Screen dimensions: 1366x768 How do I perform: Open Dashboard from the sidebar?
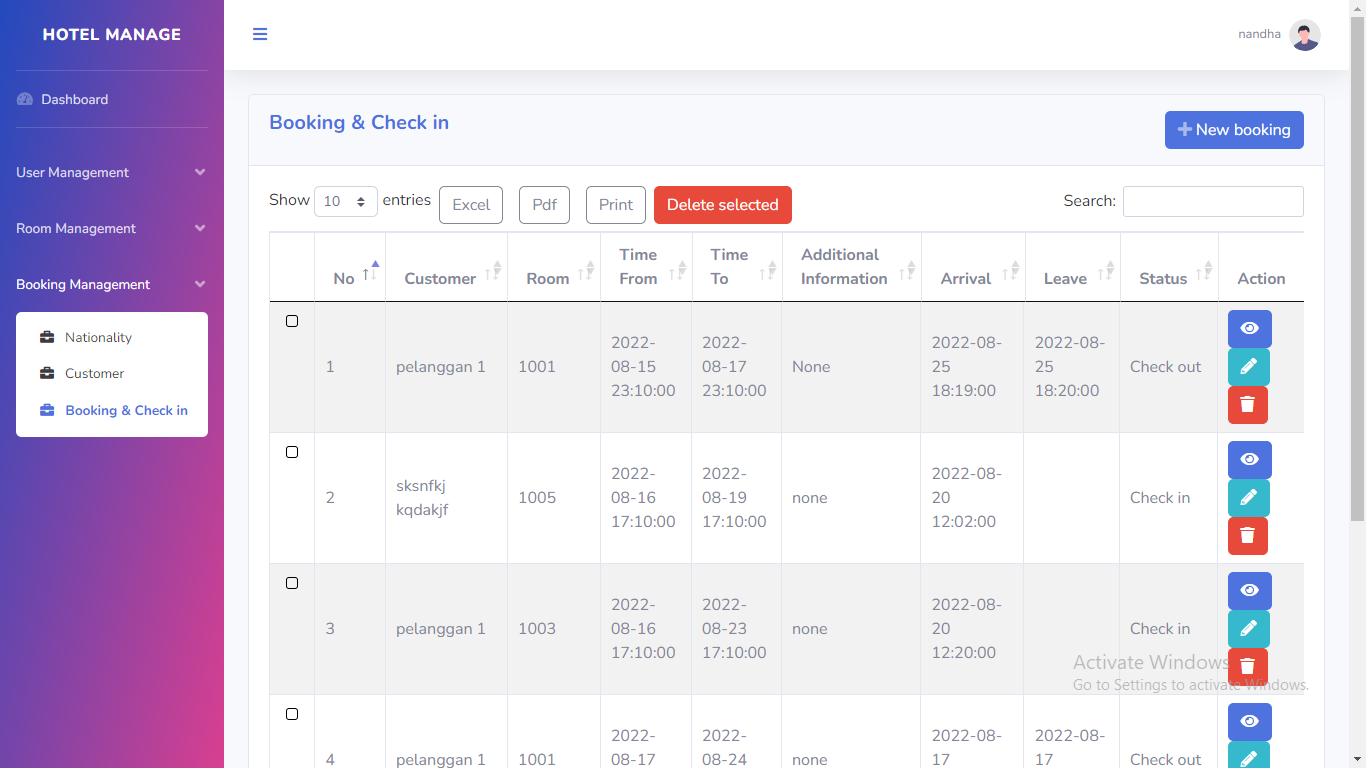click(74, 100)
